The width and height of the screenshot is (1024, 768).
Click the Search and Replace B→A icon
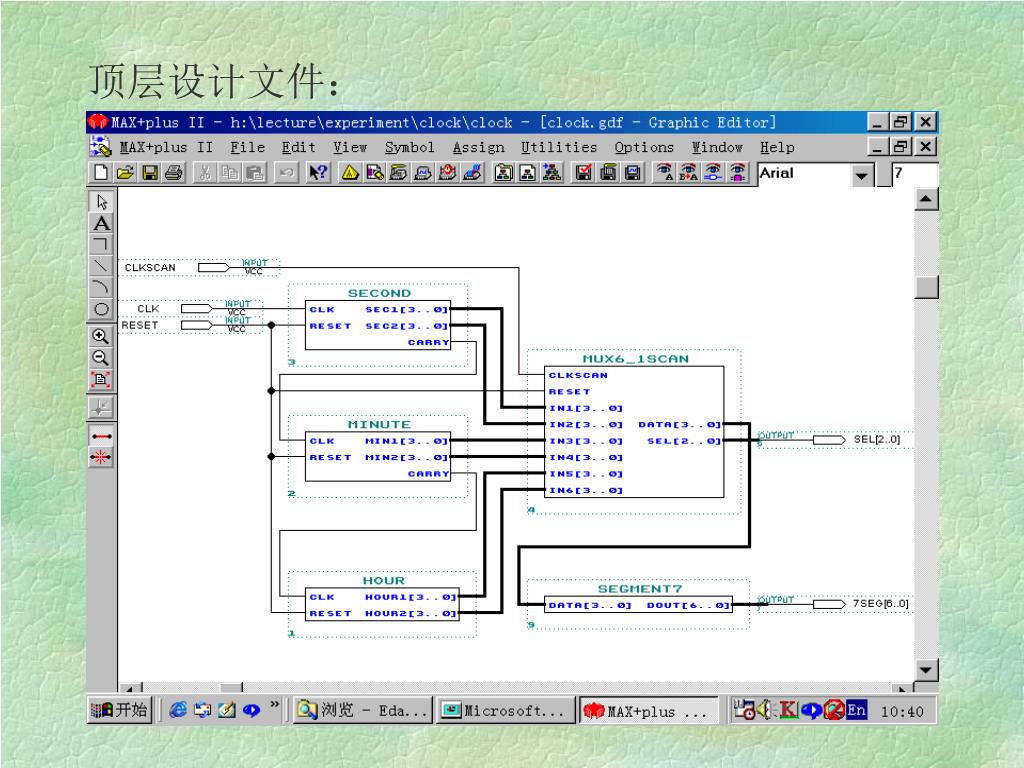point(688,172)
